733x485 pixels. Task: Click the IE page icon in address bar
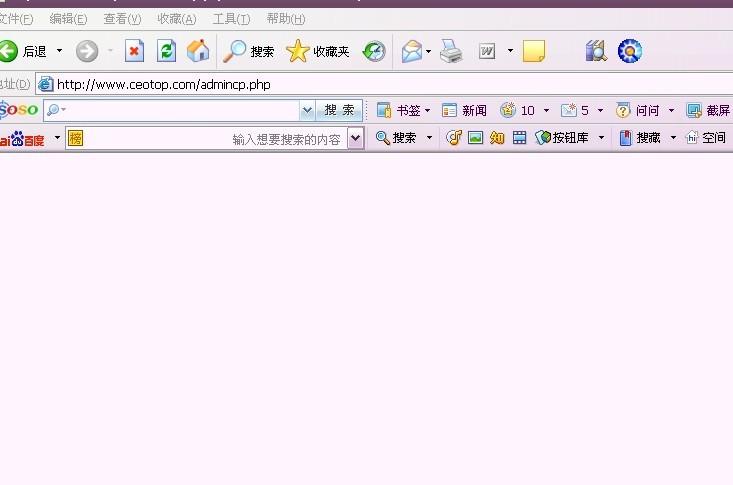(x=45, y=85)
